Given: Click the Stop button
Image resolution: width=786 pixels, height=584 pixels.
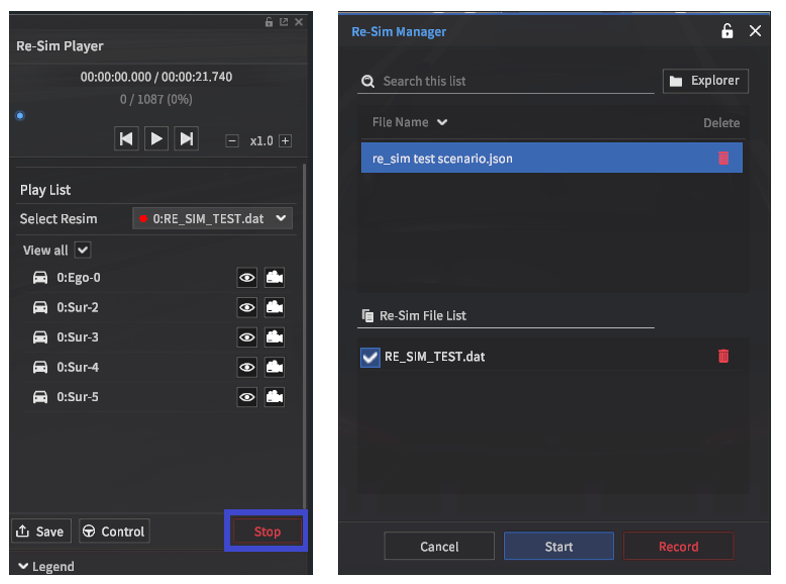Looking at the screenshot, I should pos(267,531).
